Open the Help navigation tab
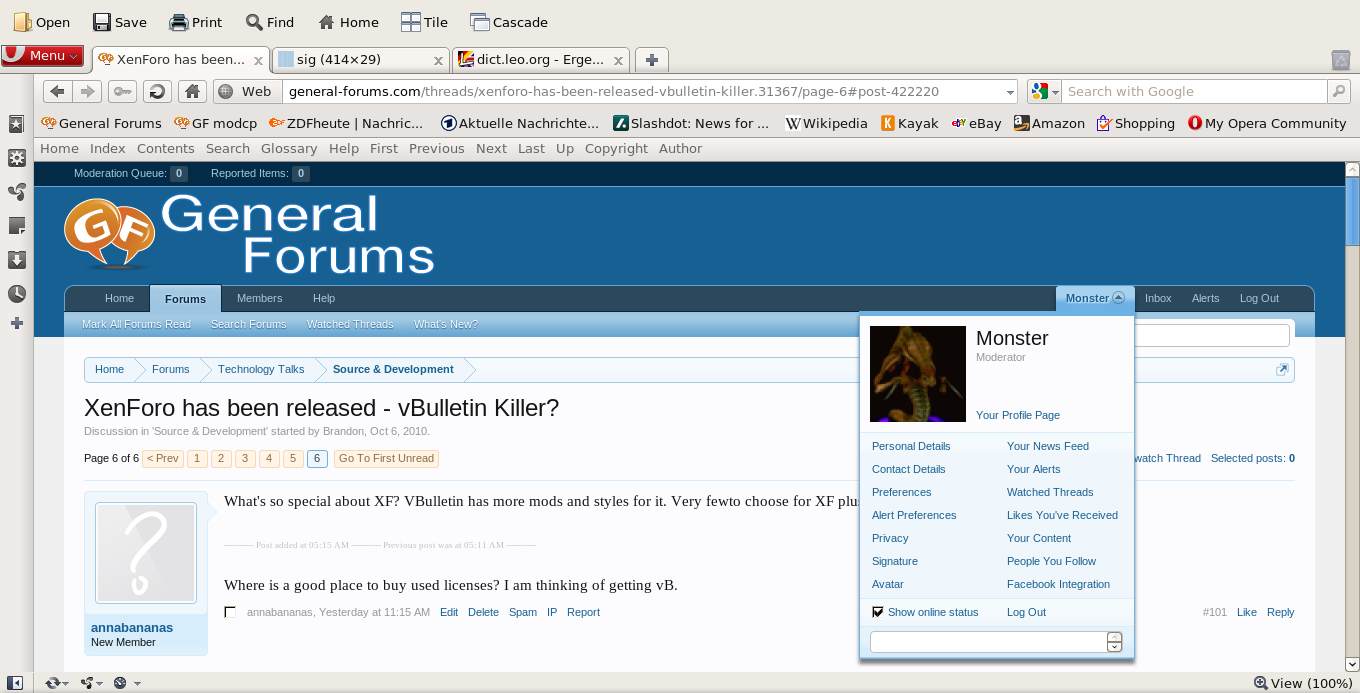Viewport: 1360px width, 693px height. (x=324, y=298)
